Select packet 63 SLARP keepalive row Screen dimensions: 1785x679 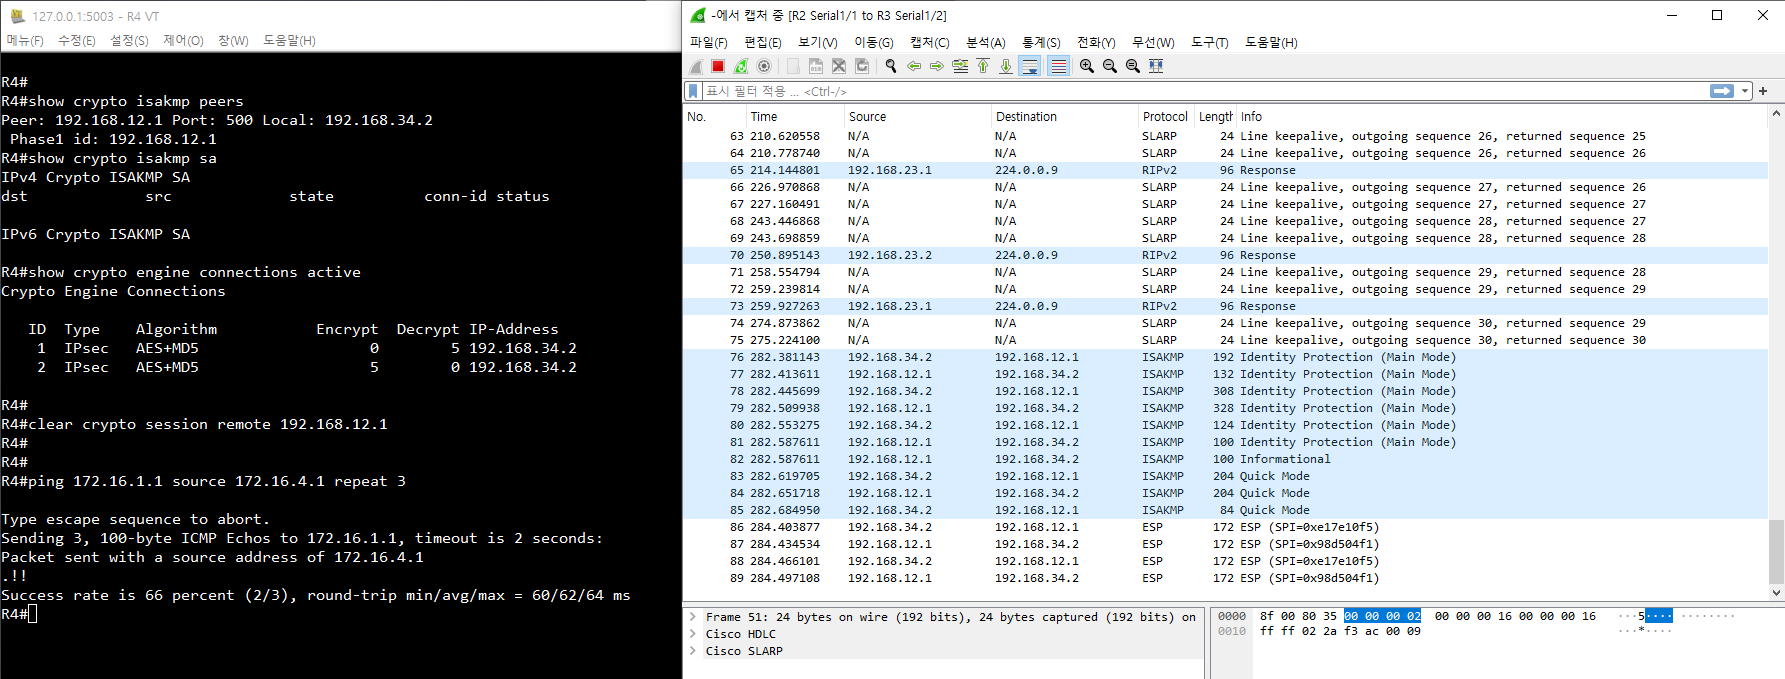1226,136
